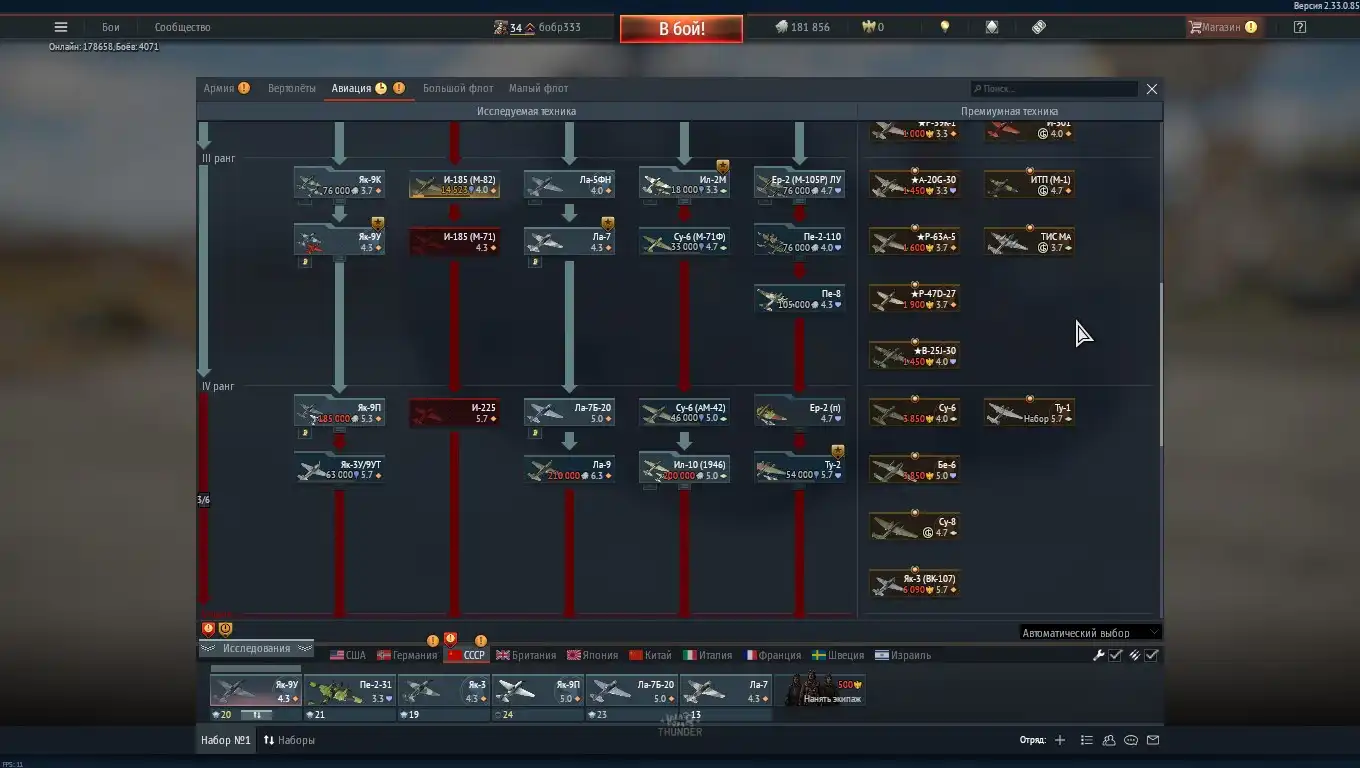Select premium Бе-6 aircraft

915,469
